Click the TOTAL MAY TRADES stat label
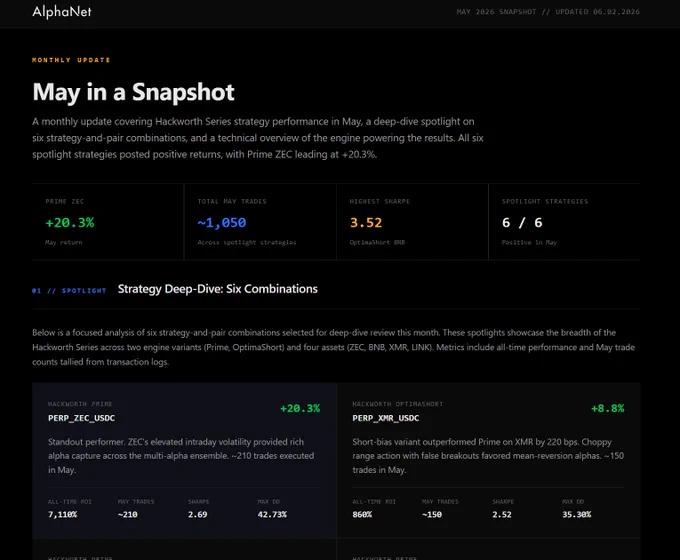 [x=232, y=201]
